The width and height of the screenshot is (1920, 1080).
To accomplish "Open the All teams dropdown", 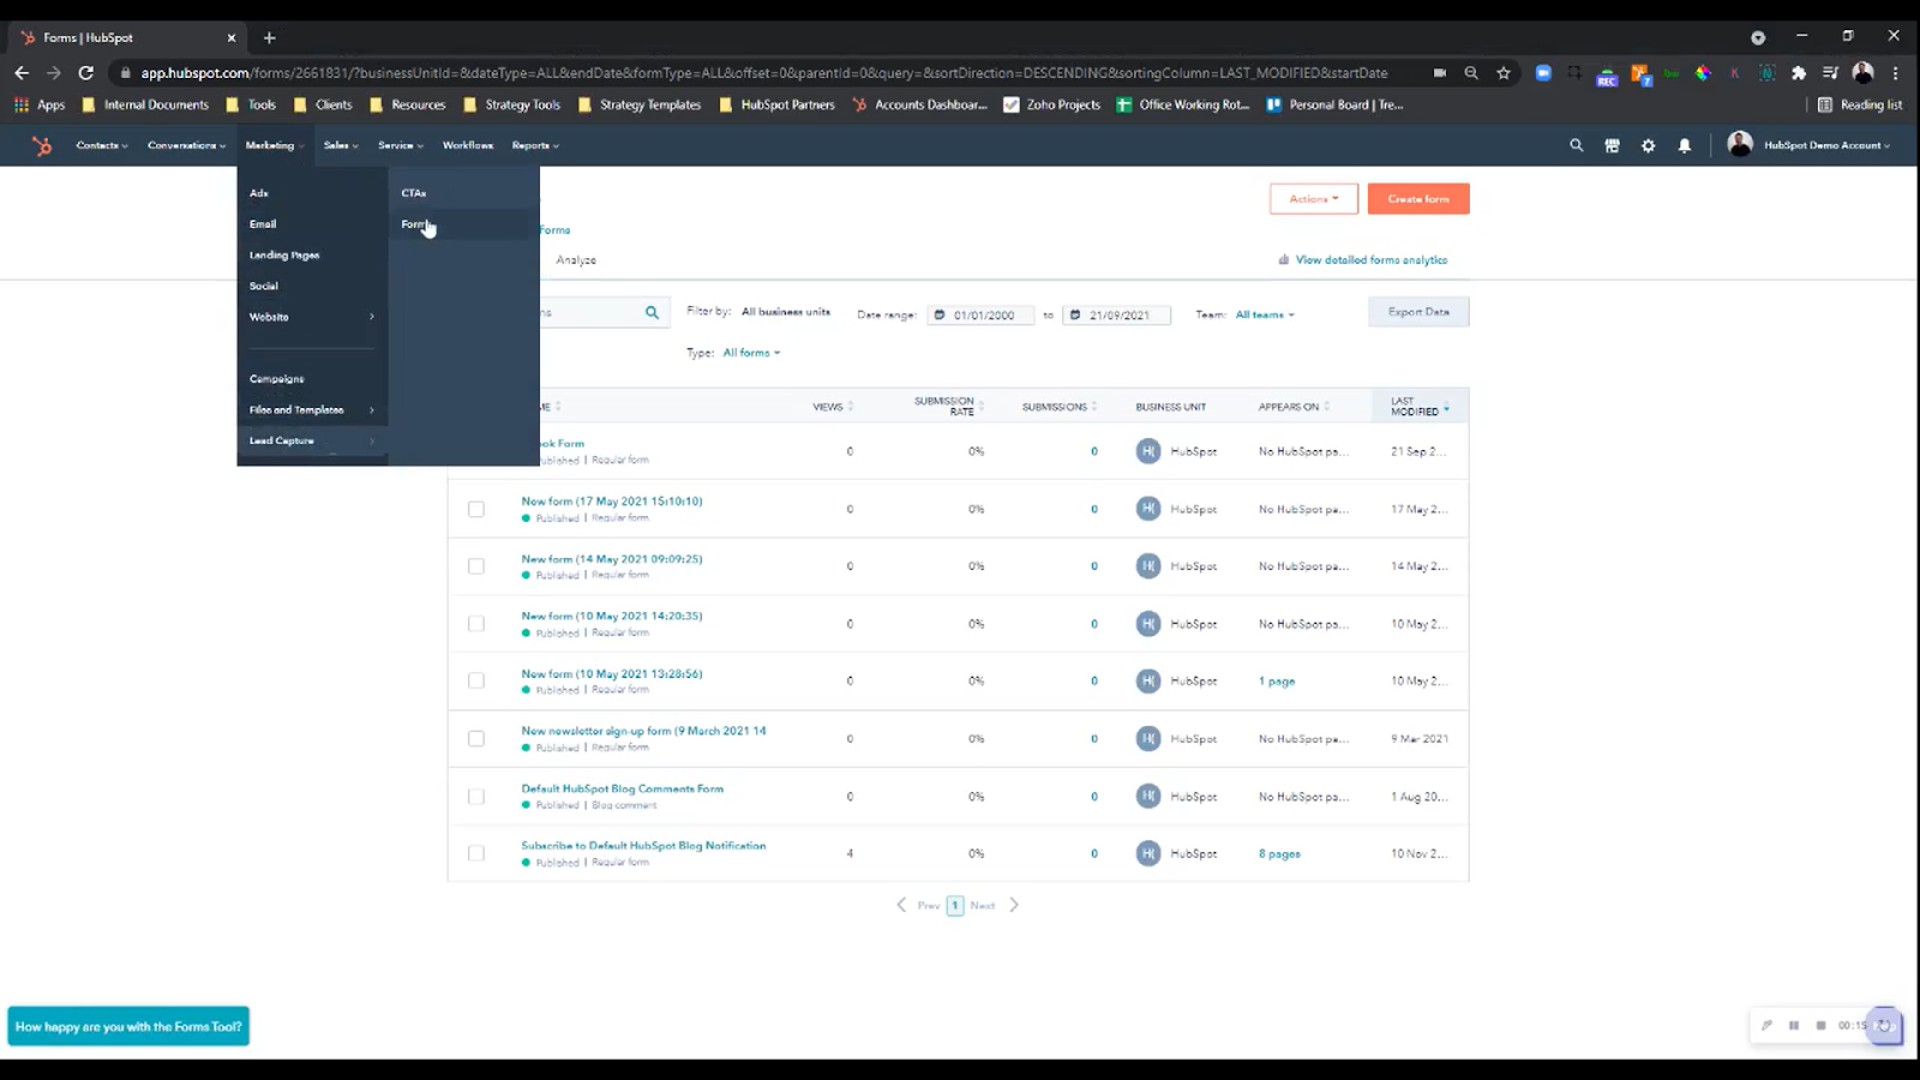I will (x=1263, y=314).
